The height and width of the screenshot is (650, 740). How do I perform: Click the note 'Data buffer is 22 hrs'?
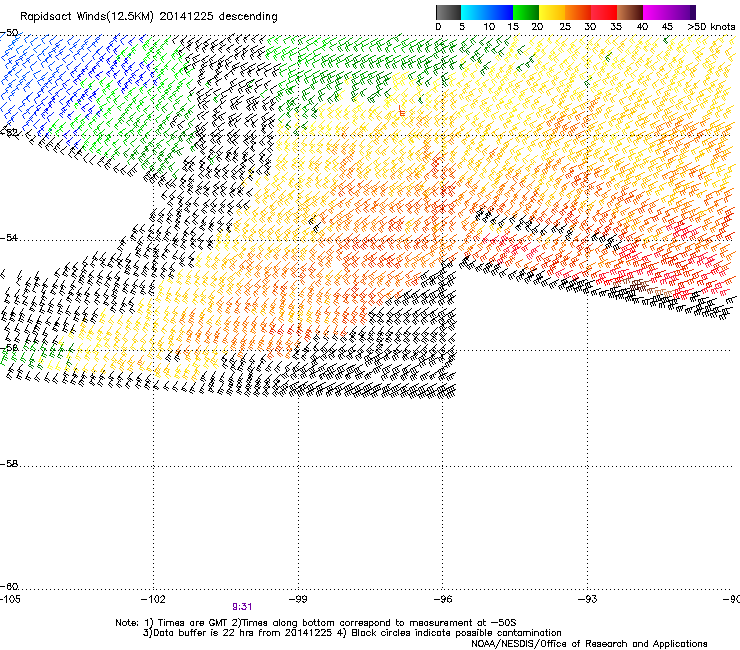point(205,633)
